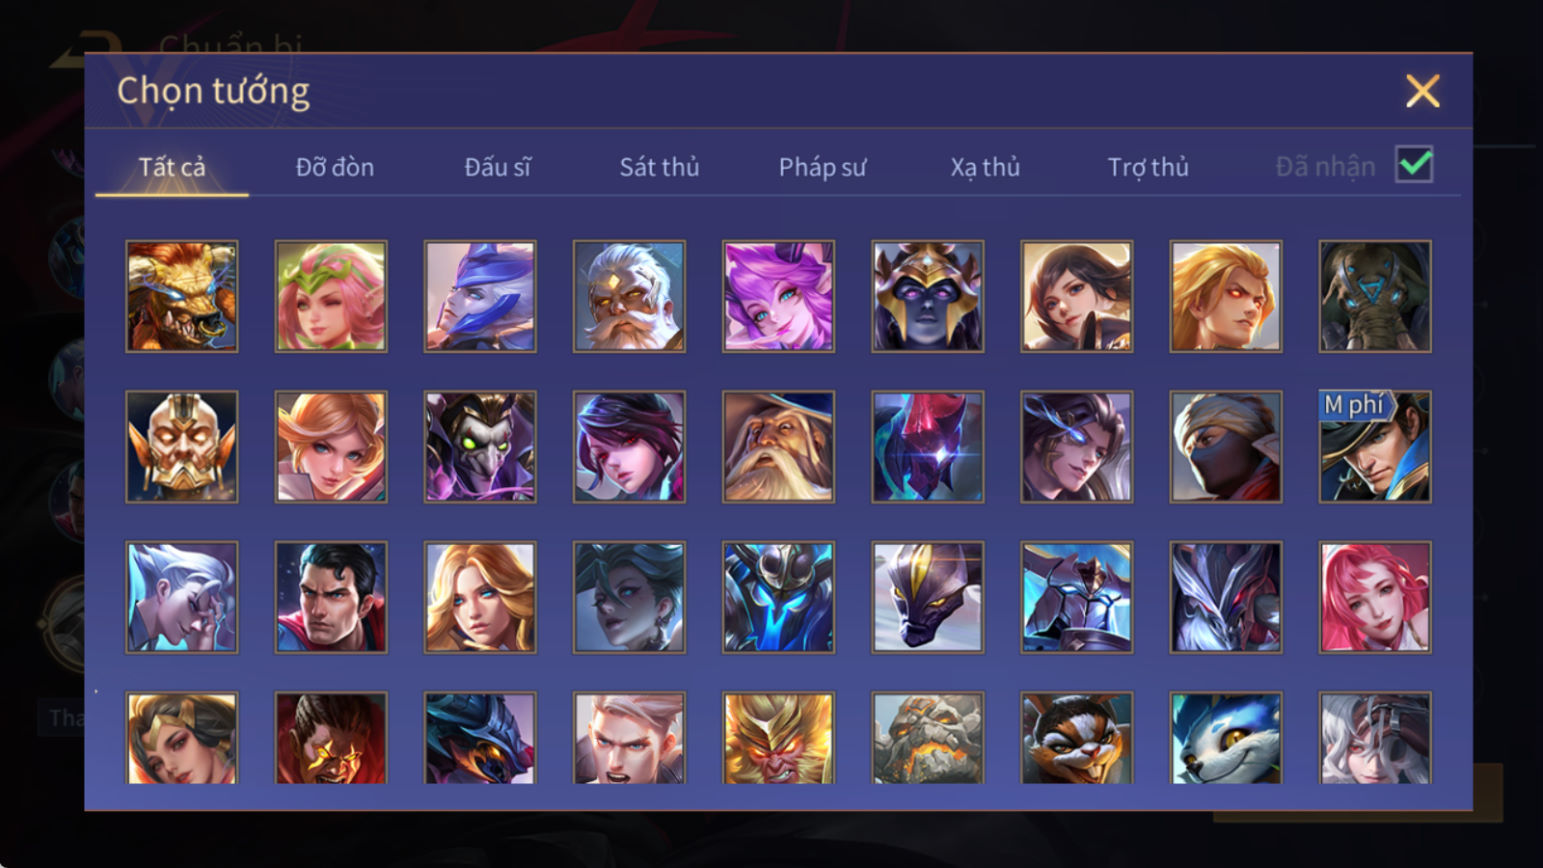Screen dimensions: 1543x868
Task: Pick the hero marked 'M phí'
Action: 1375,446
